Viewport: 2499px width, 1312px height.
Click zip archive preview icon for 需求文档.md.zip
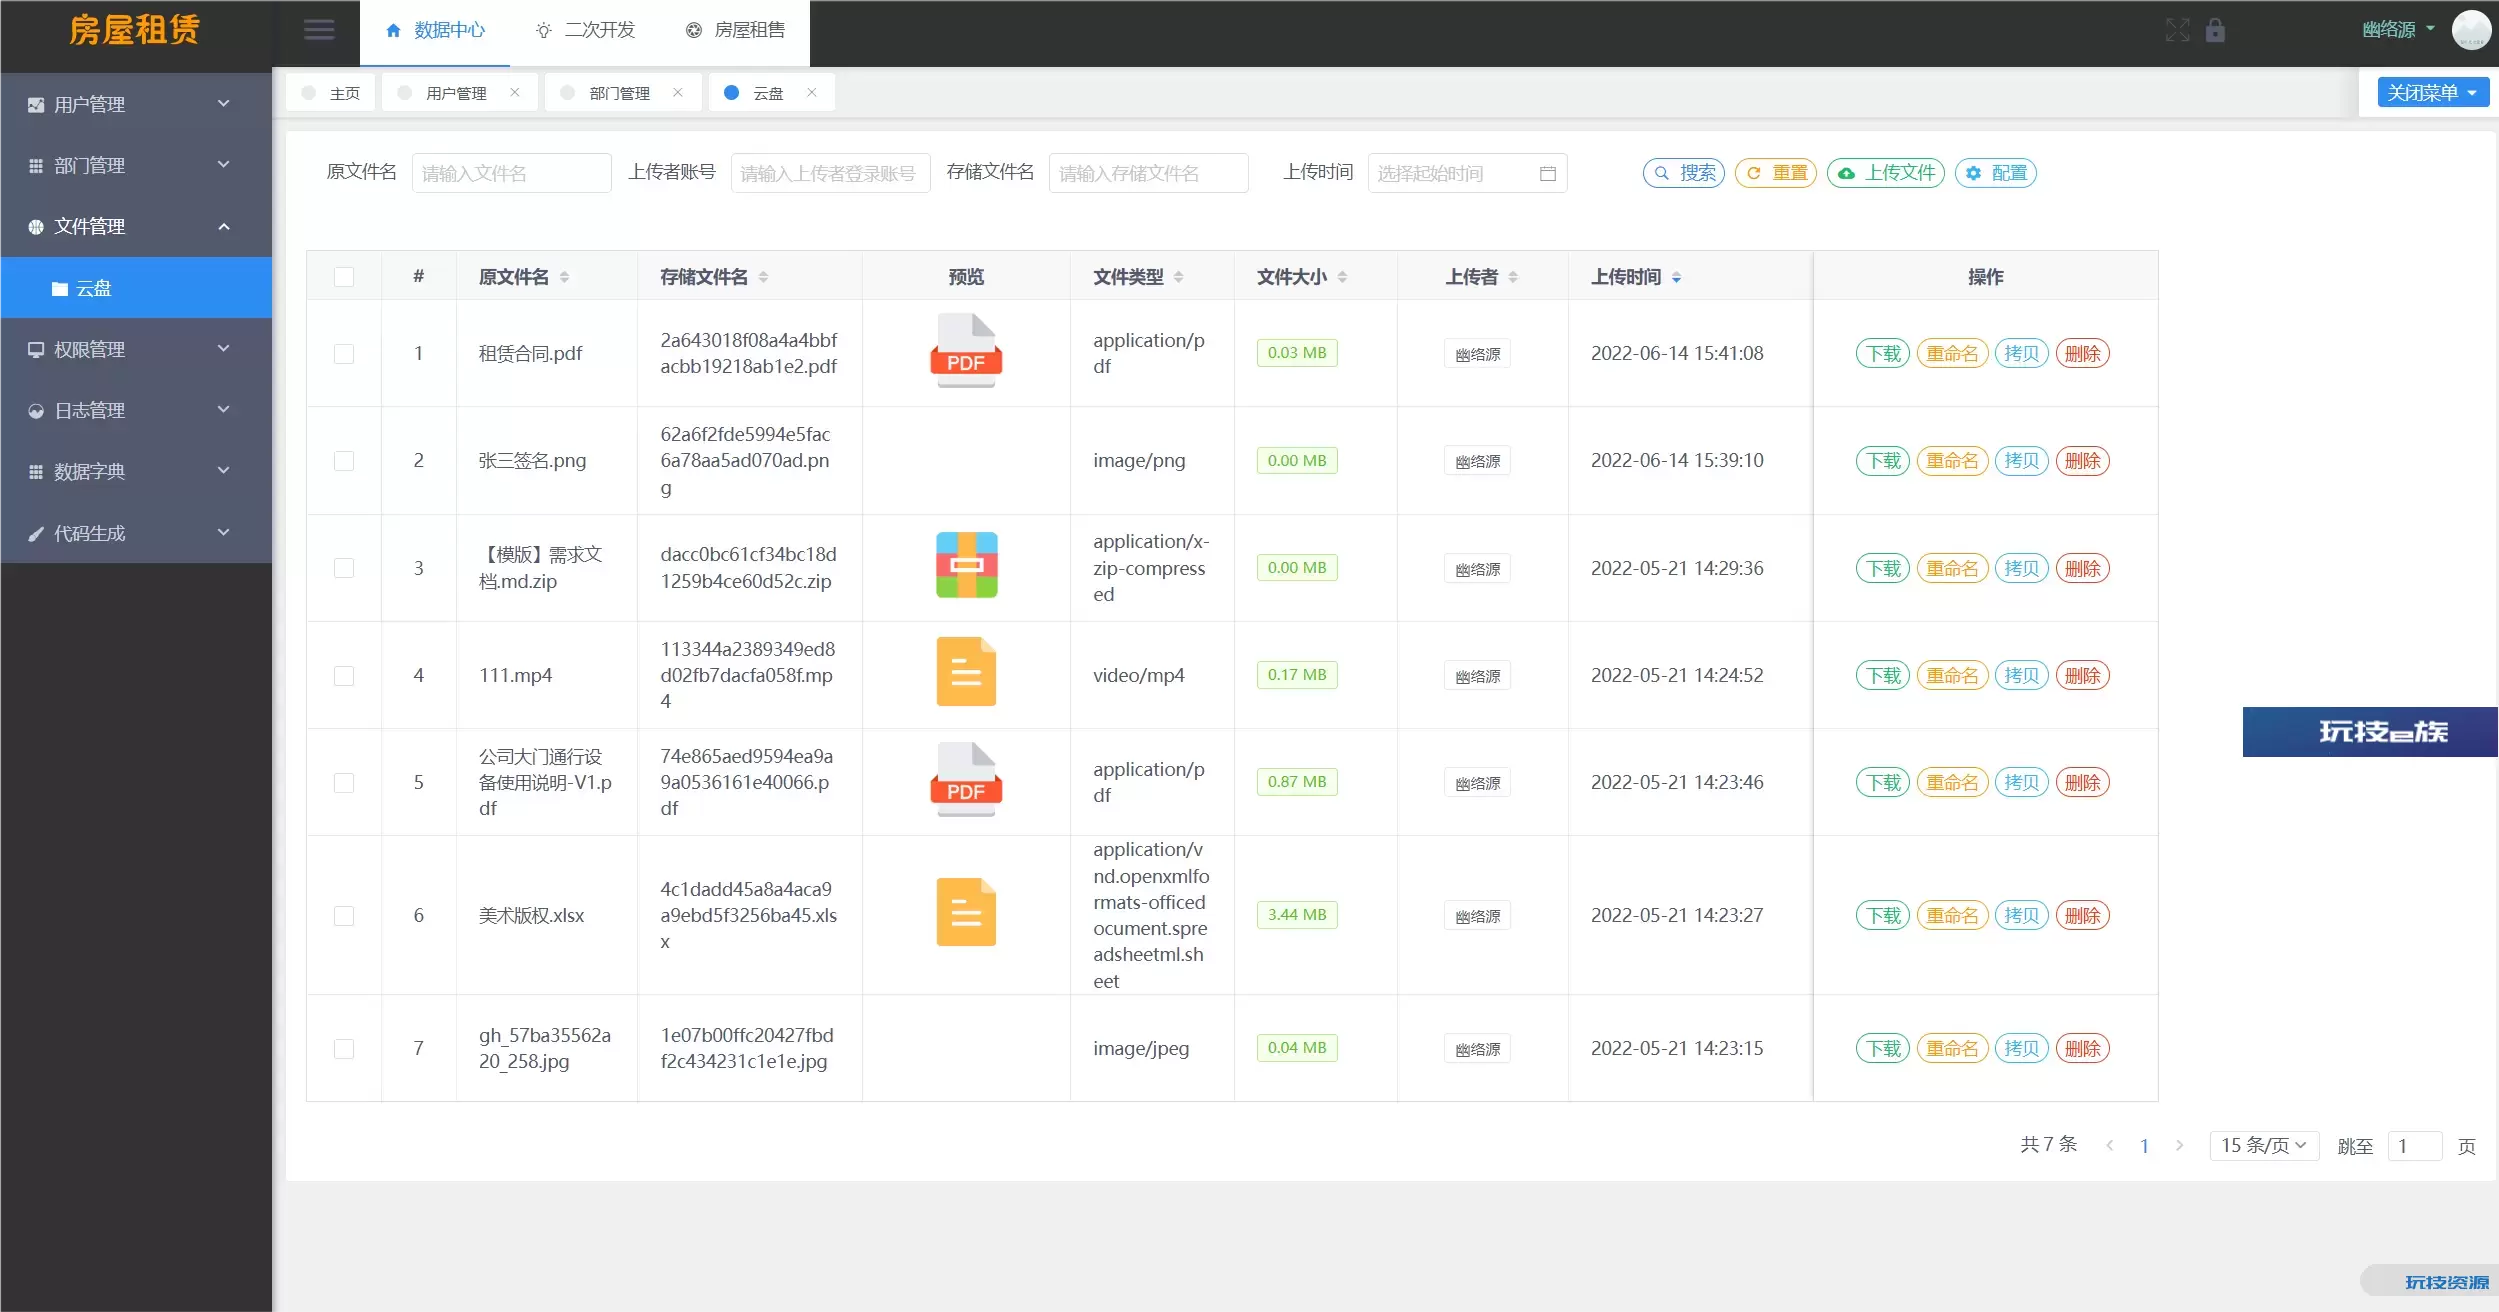coord(966,565)
